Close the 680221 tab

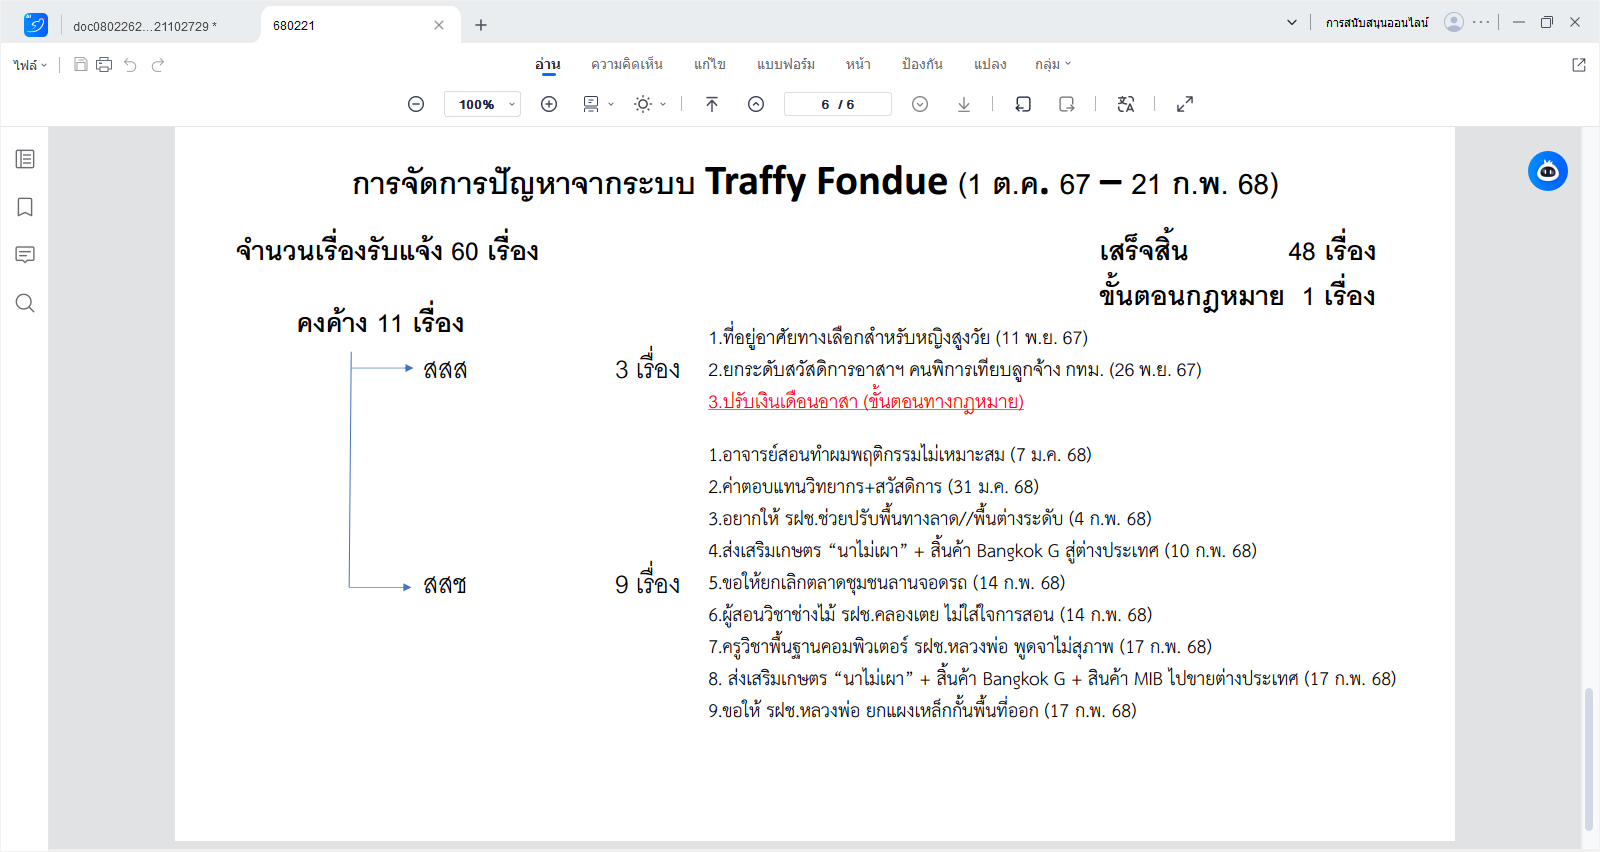[439, 25]
